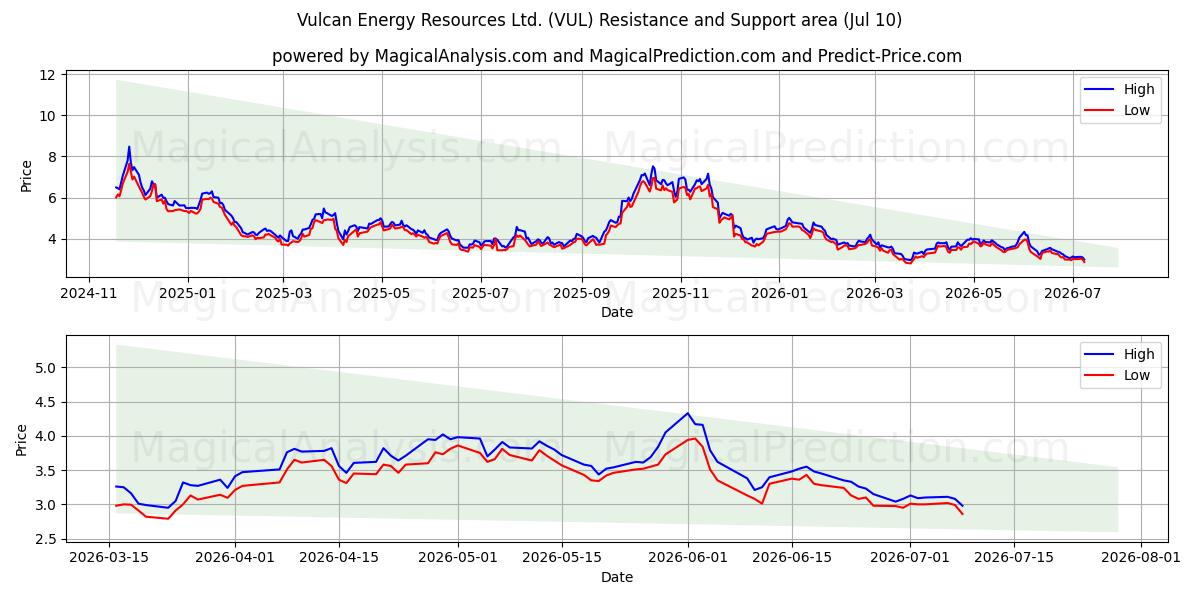The image size is (1200, 600).
Task: Click the '2026-08-01' label on the bottom x-axis
Action: 1139,559
